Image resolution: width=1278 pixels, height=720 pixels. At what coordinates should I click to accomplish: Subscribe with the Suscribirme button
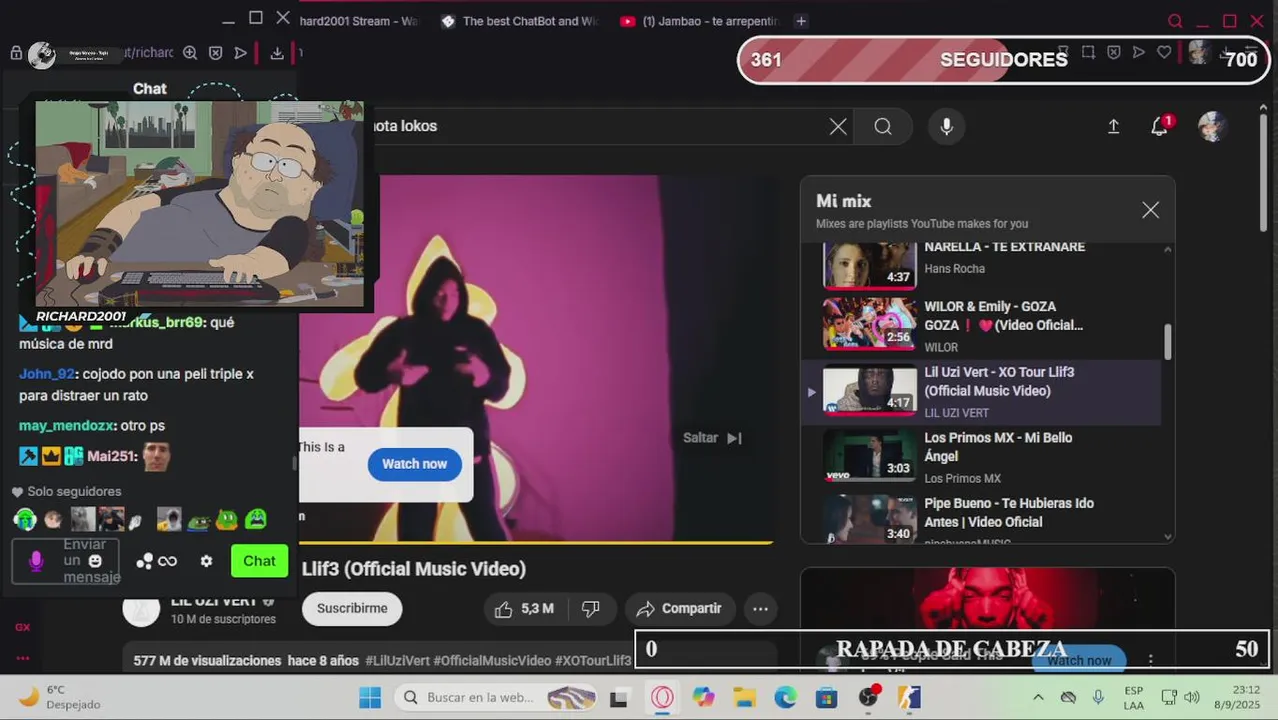[x=352, y=609]
